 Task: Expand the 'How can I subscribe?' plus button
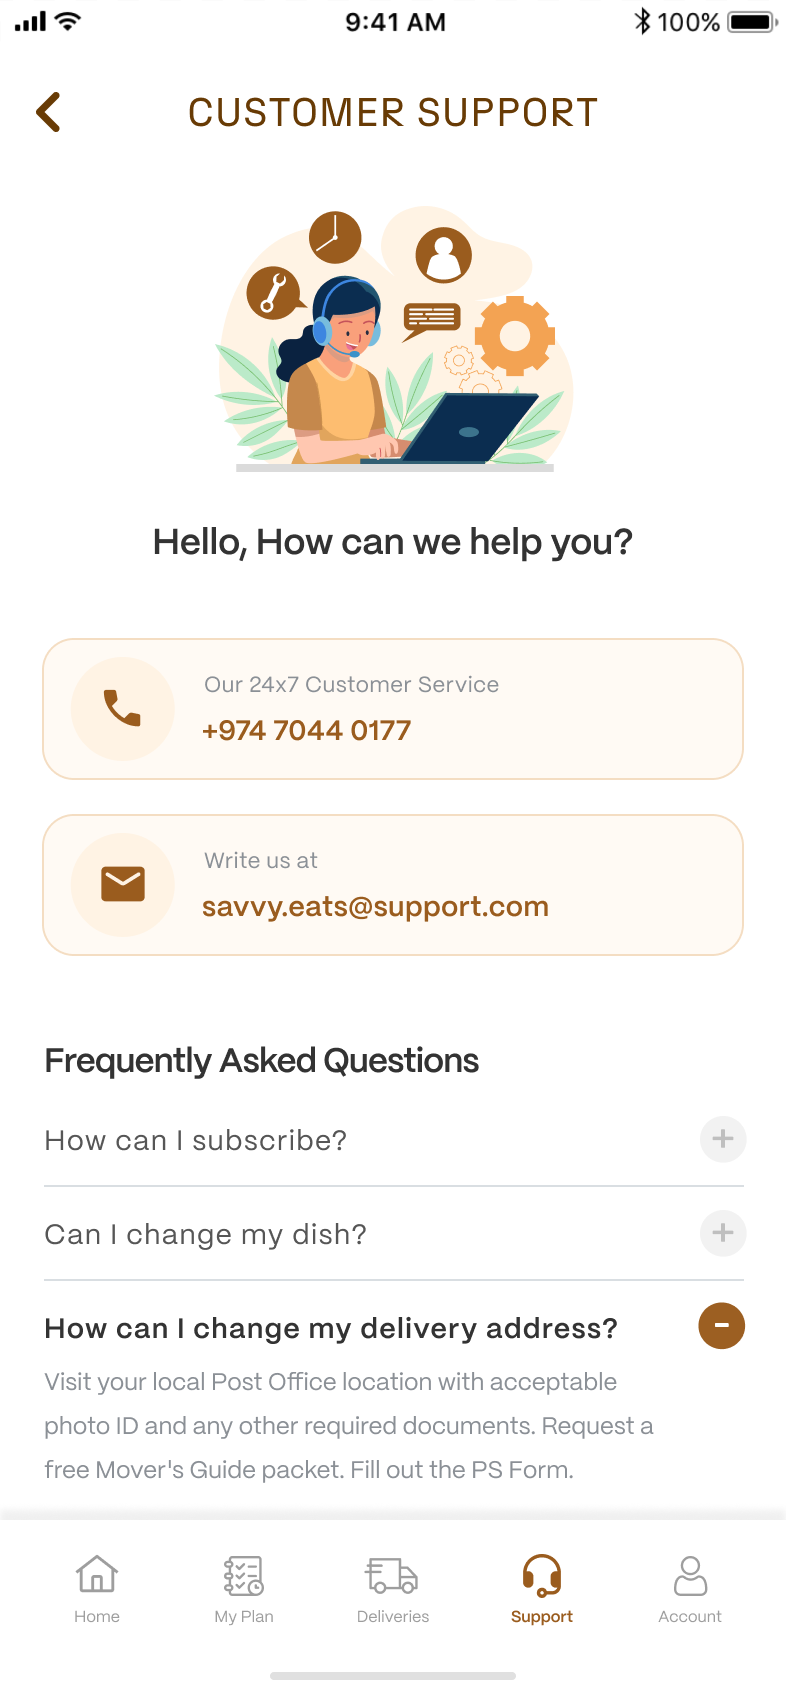723,1139
